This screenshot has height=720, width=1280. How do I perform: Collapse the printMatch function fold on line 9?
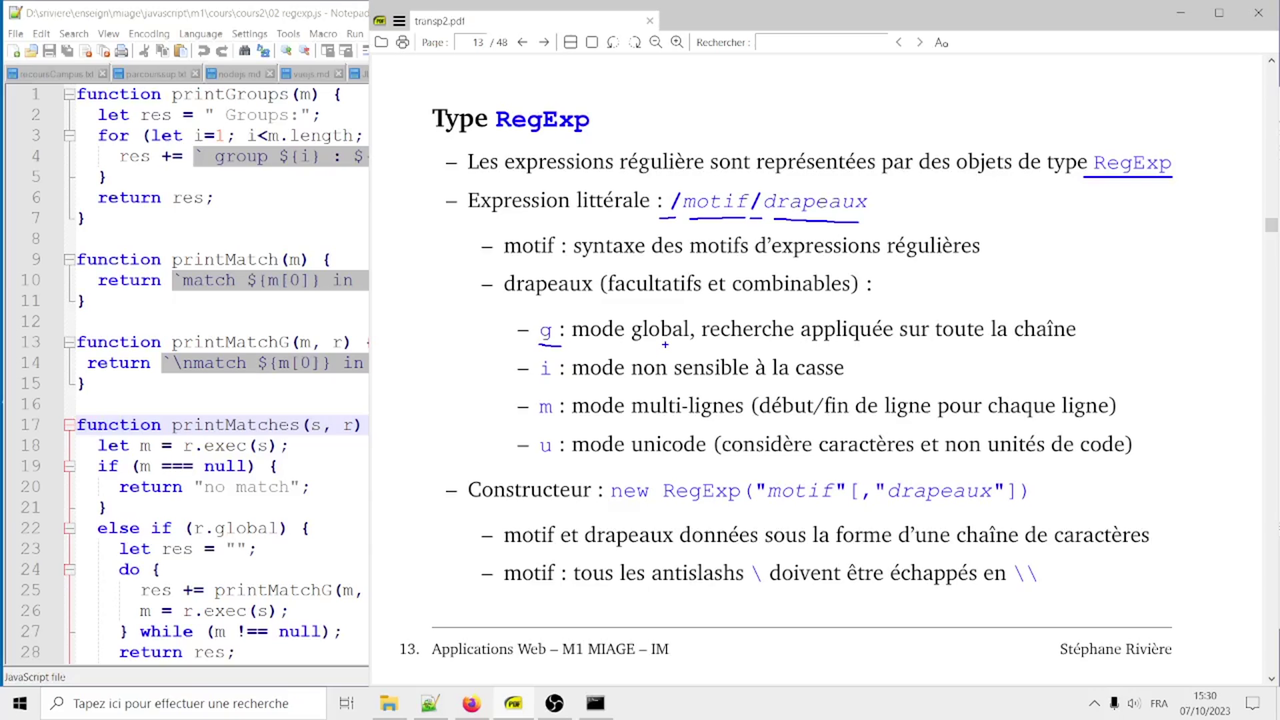coord(69,260)
